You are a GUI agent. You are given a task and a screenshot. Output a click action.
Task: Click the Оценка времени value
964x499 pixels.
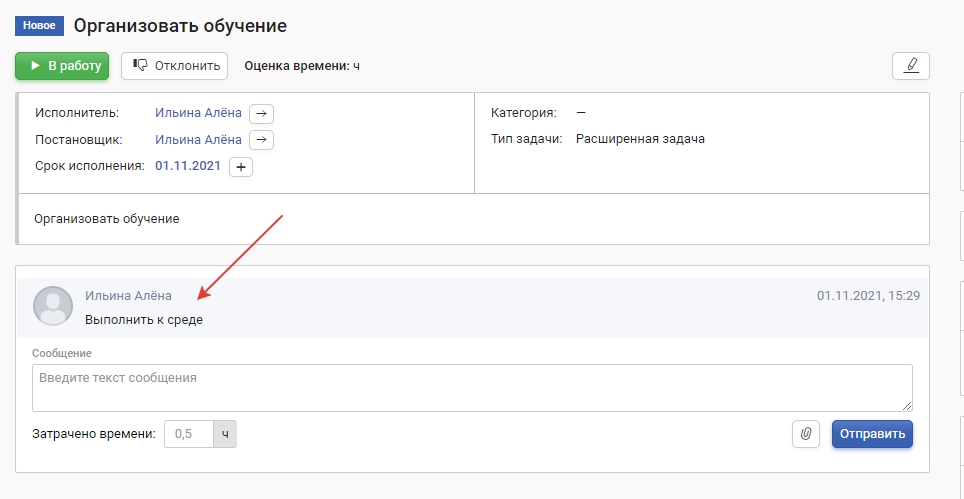click(x=356, y=66)
